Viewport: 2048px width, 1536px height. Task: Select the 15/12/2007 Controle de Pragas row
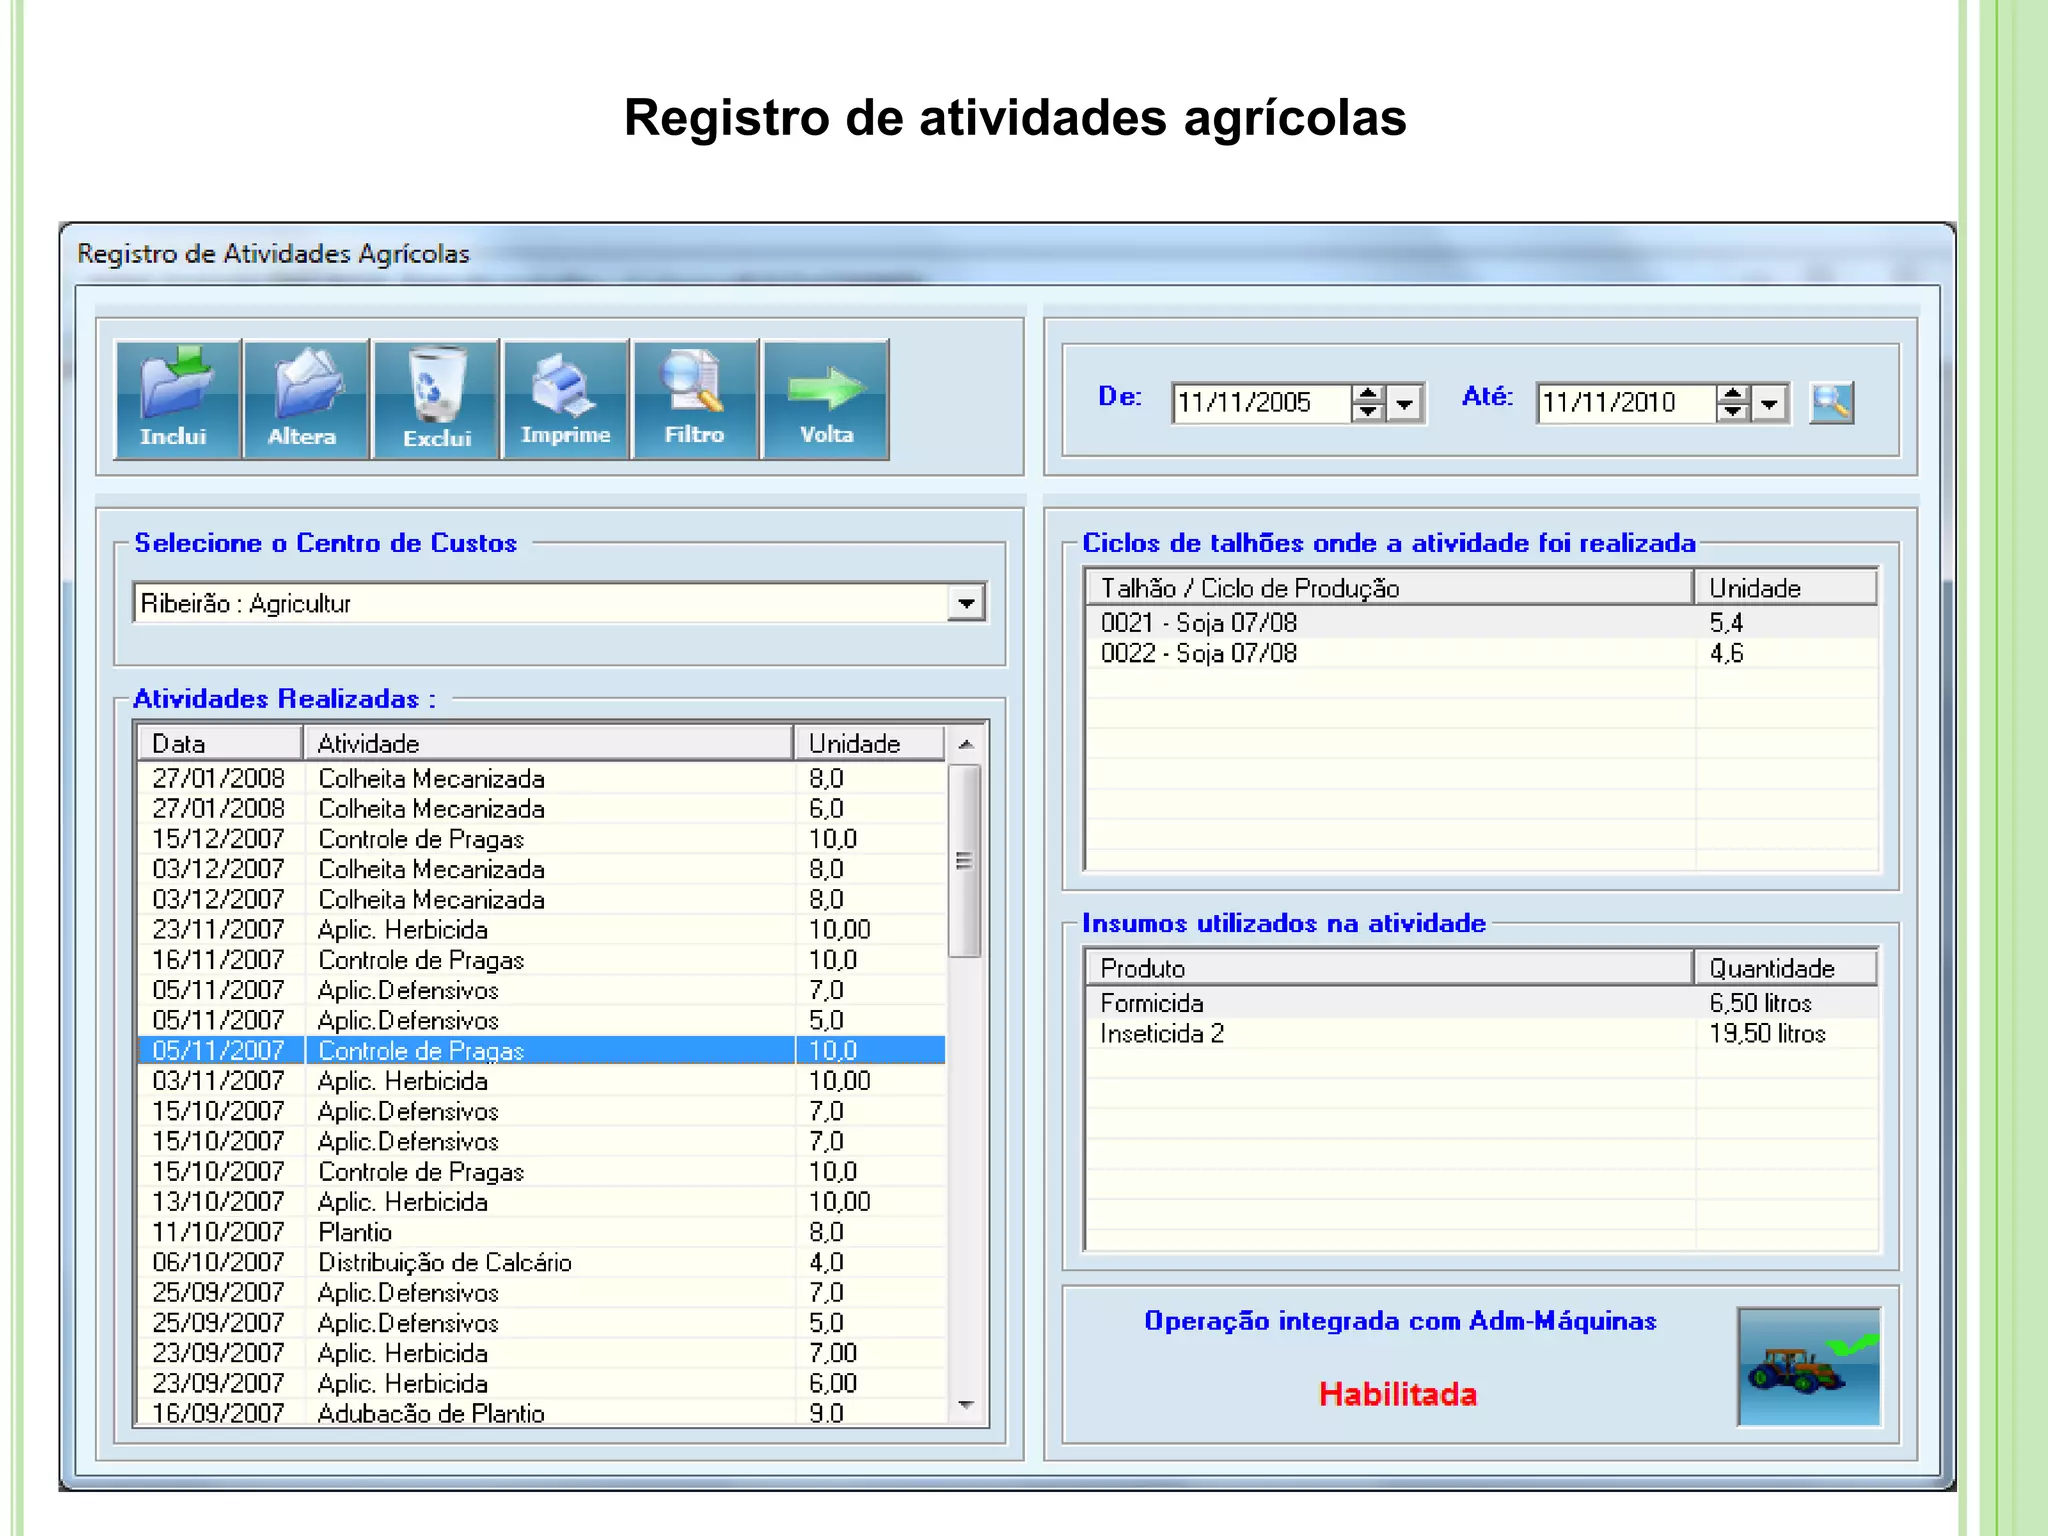[x=541, y=839]
